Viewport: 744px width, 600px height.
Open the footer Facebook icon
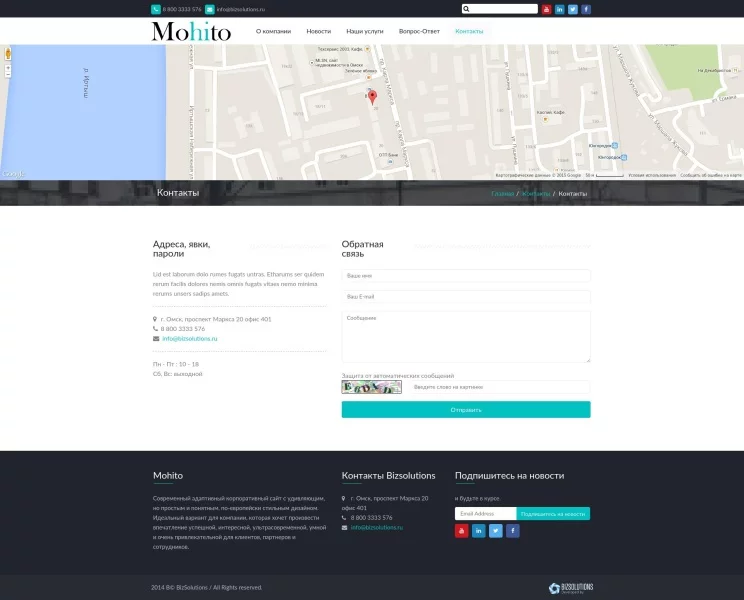pos(513,531)
